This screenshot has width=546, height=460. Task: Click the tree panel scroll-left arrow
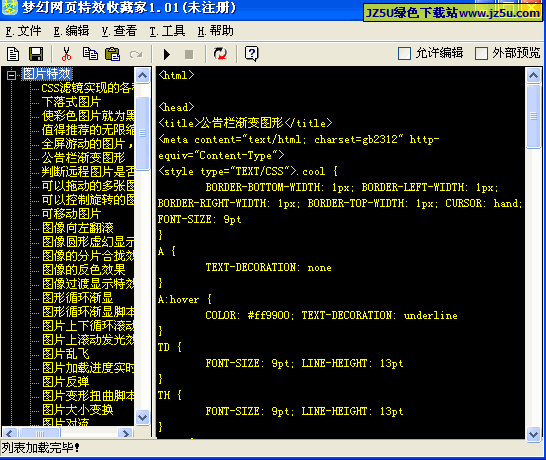(x=9, y=433)
